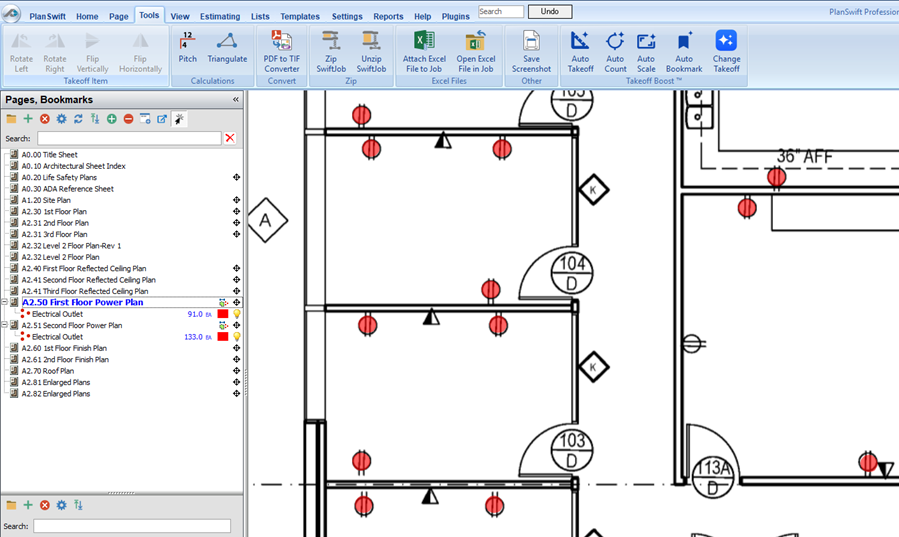The width and height of the screenshot is (899, 537).
Task: Click Flip Horizontally tool
Action: click(x=140, y=52)
